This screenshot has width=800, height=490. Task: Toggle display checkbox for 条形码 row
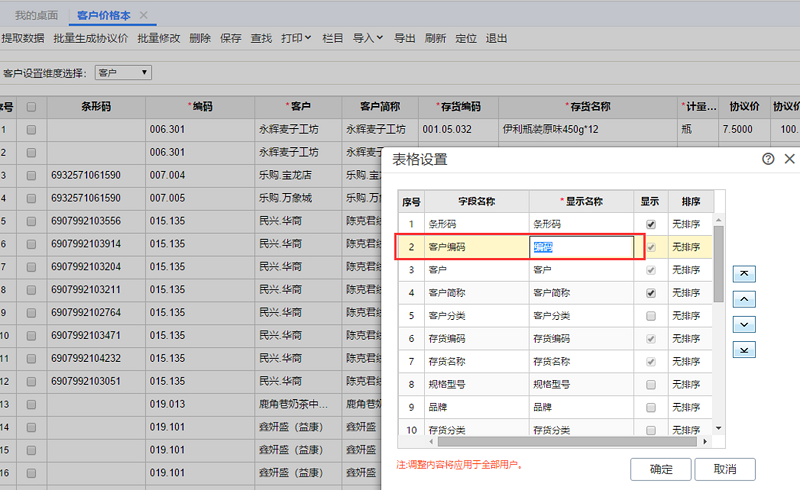click(651, 224)
